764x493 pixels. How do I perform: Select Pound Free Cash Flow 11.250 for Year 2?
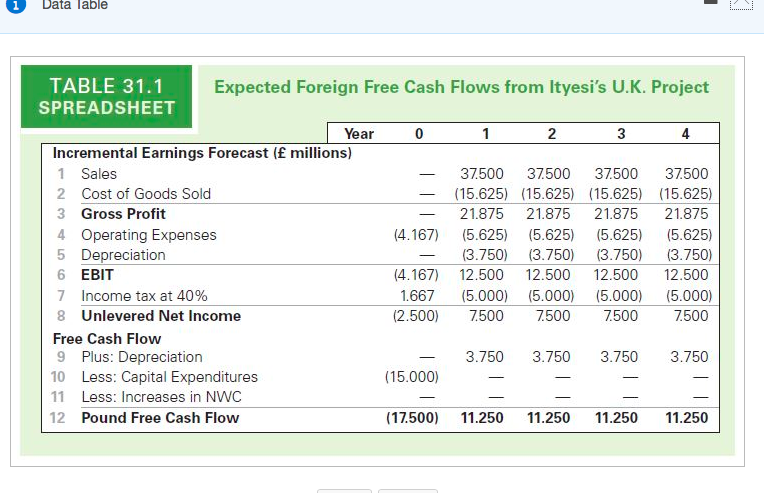click(x=548, y=417)
